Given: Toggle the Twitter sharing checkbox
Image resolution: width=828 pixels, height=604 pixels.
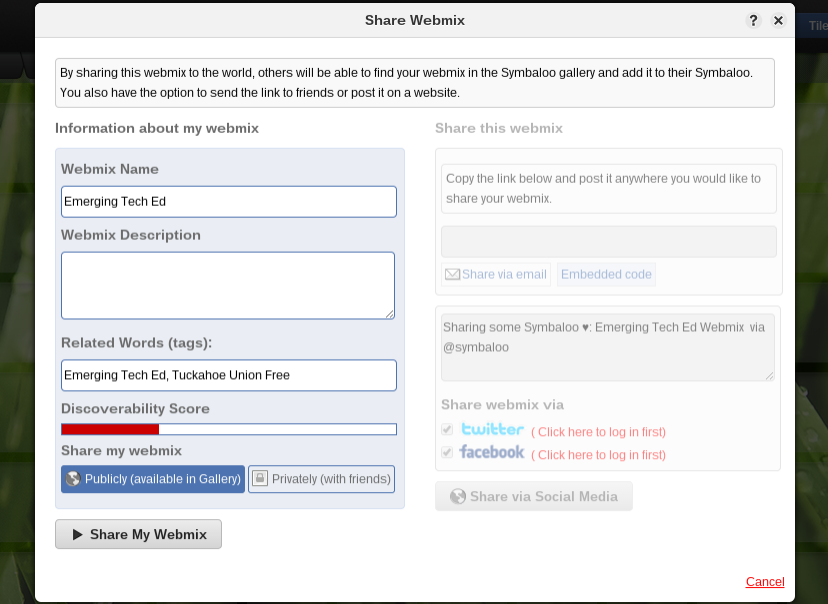Looking at the screenshot, I should point(447,429).
